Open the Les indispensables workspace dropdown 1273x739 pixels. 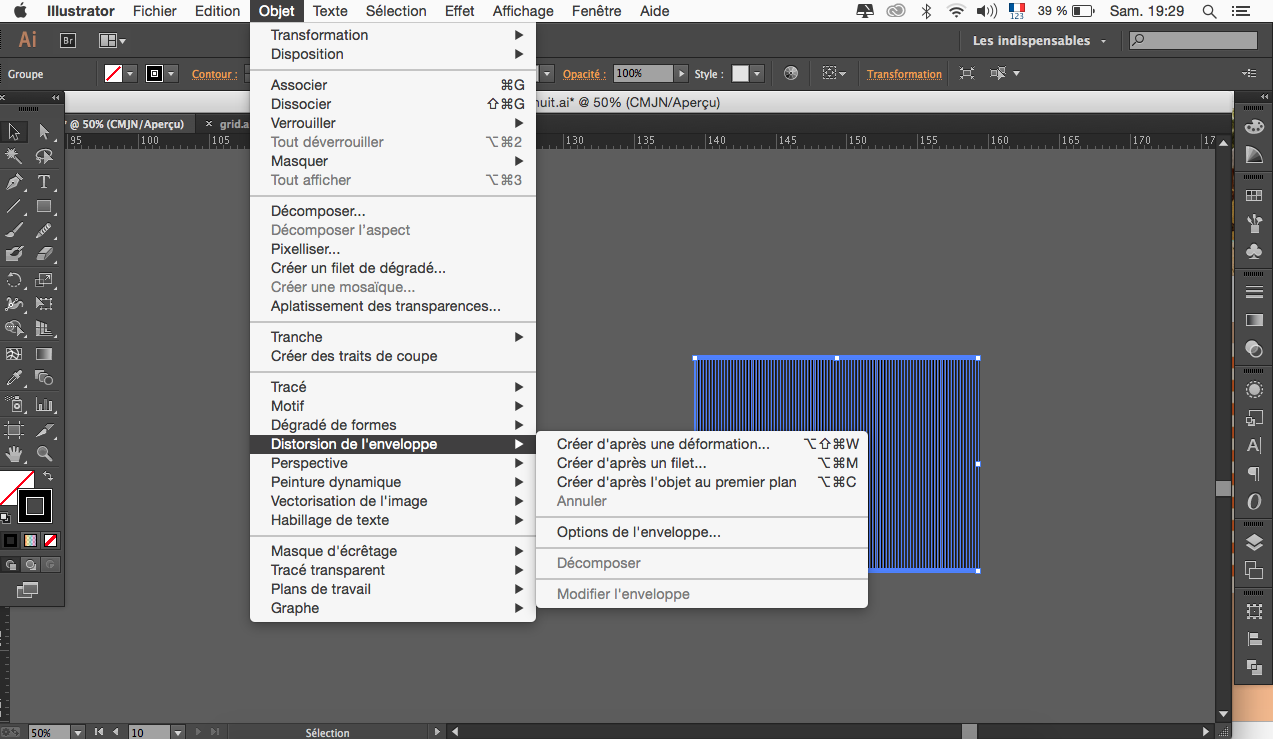[1039, 41]
